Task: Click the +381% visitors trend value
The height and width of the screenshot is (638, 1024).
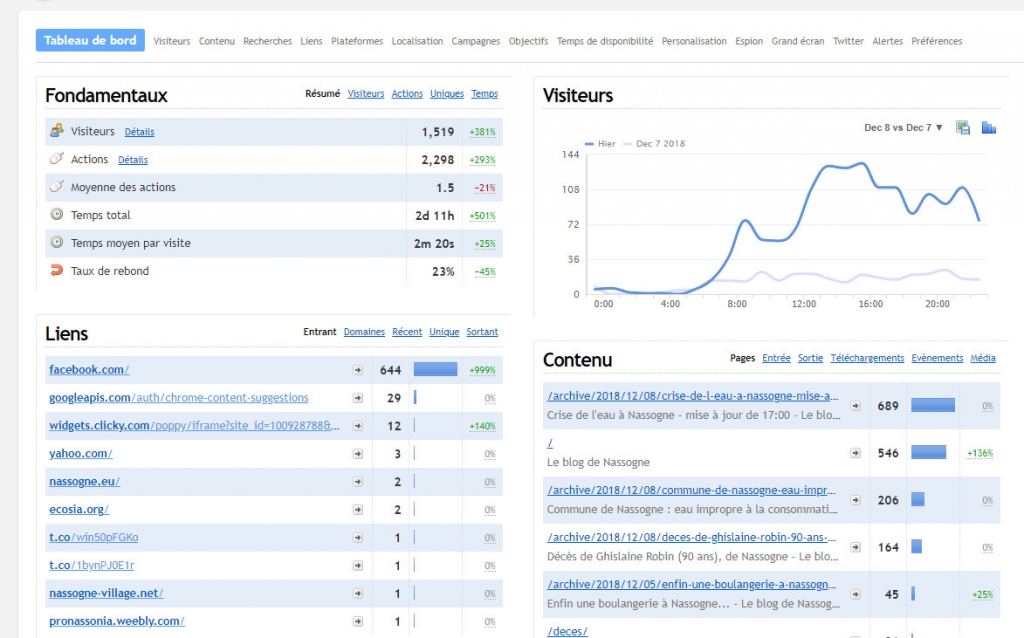Action: tap(482, 132)
